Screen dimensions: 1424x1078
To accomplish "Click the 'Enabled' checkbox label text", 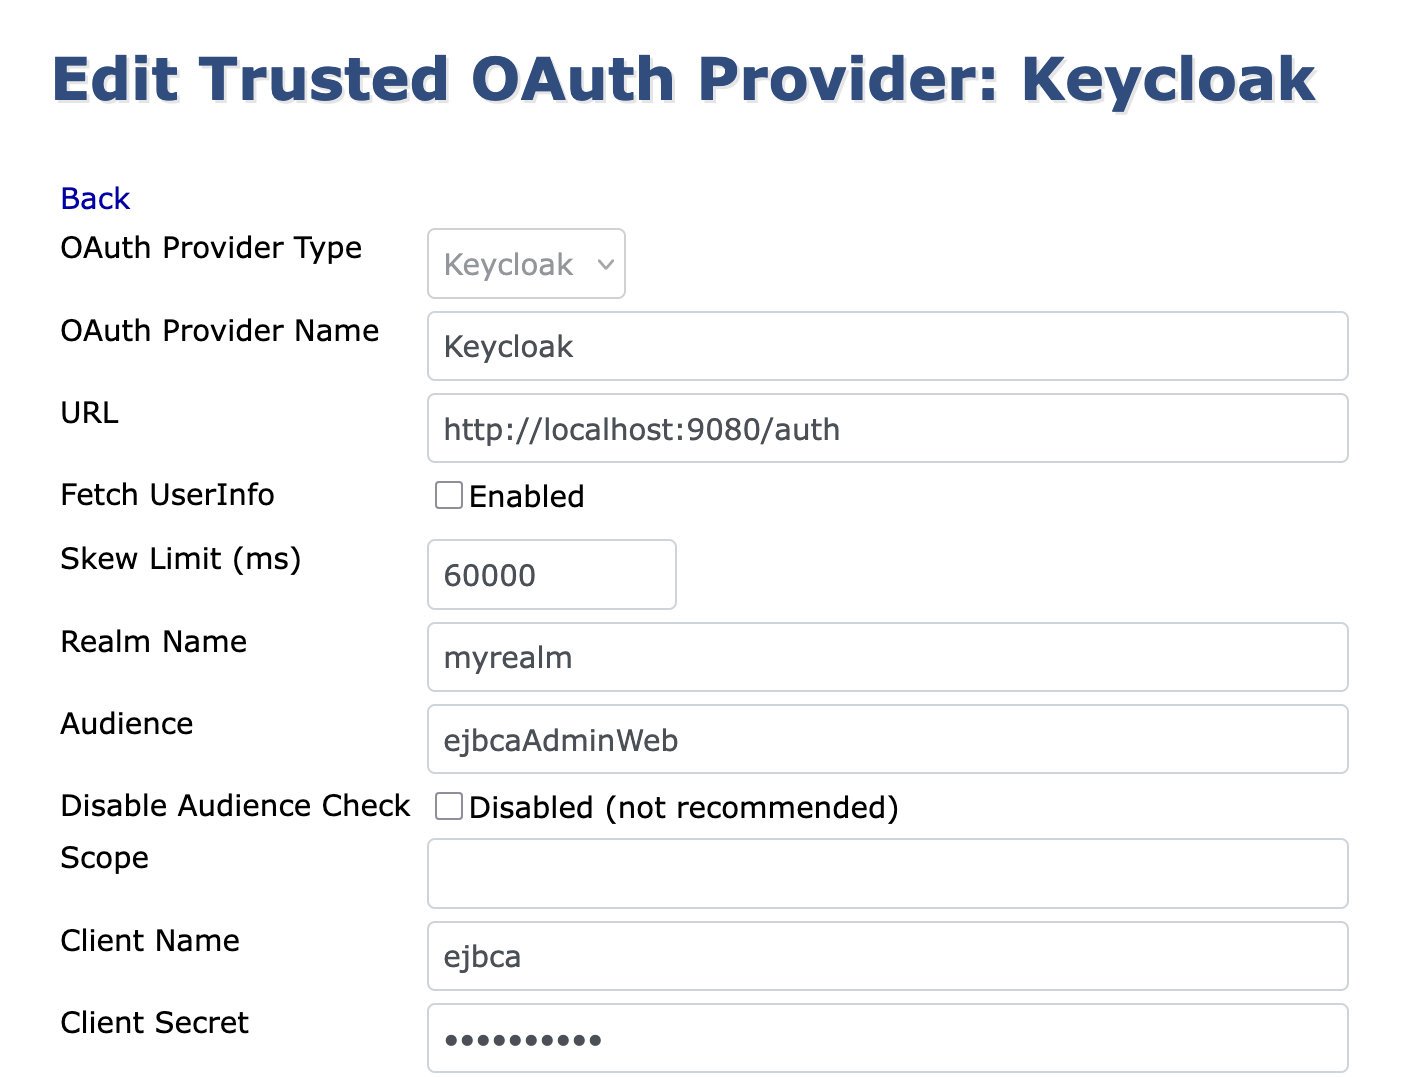I will click(526, 497).
